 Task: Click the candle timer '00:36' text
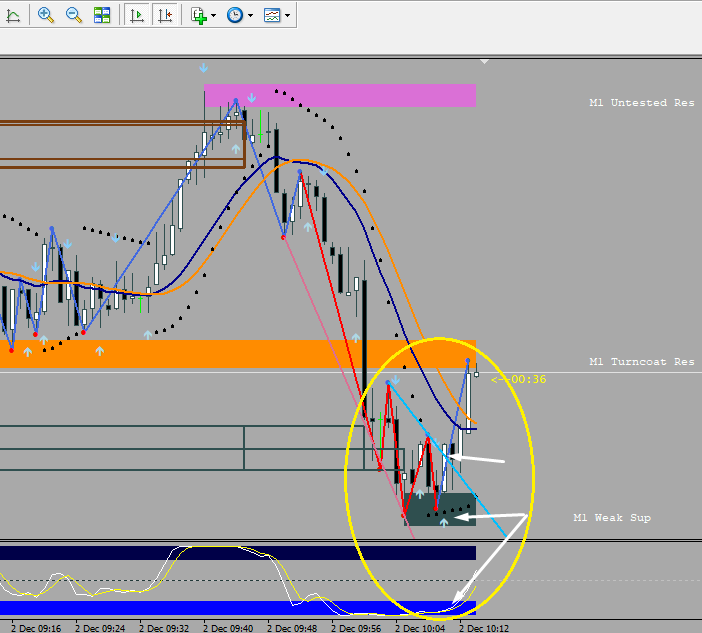click(529, 379)
